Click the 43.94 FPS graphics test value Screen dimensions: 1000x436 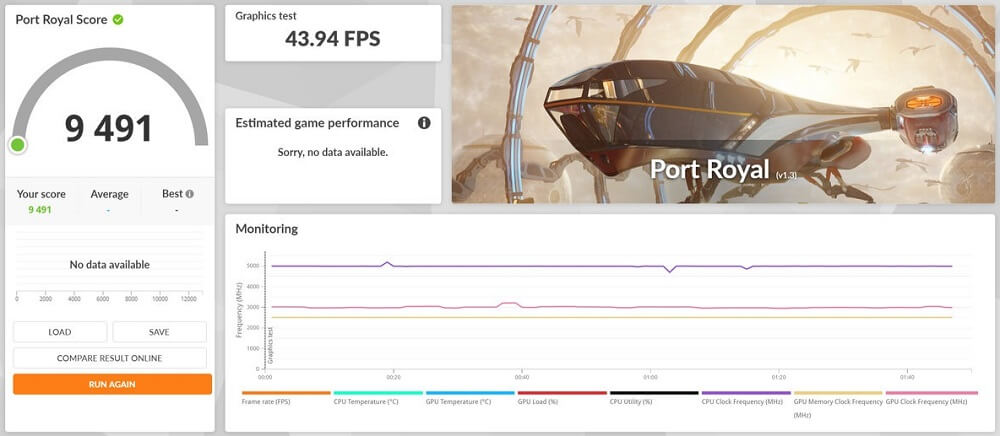click(332, 39)
